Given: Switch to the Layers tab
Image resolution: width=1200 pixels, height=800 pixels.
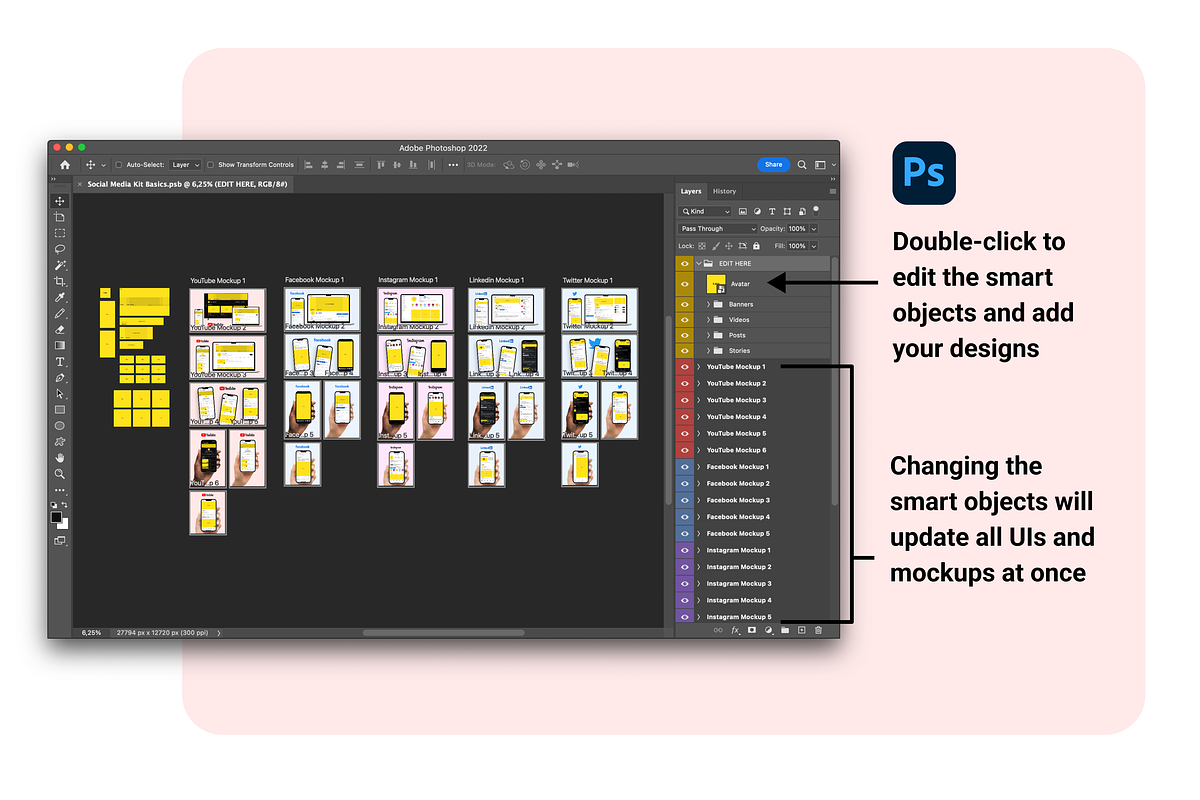Looking at the screenshot, I should (x=691, y=191).
